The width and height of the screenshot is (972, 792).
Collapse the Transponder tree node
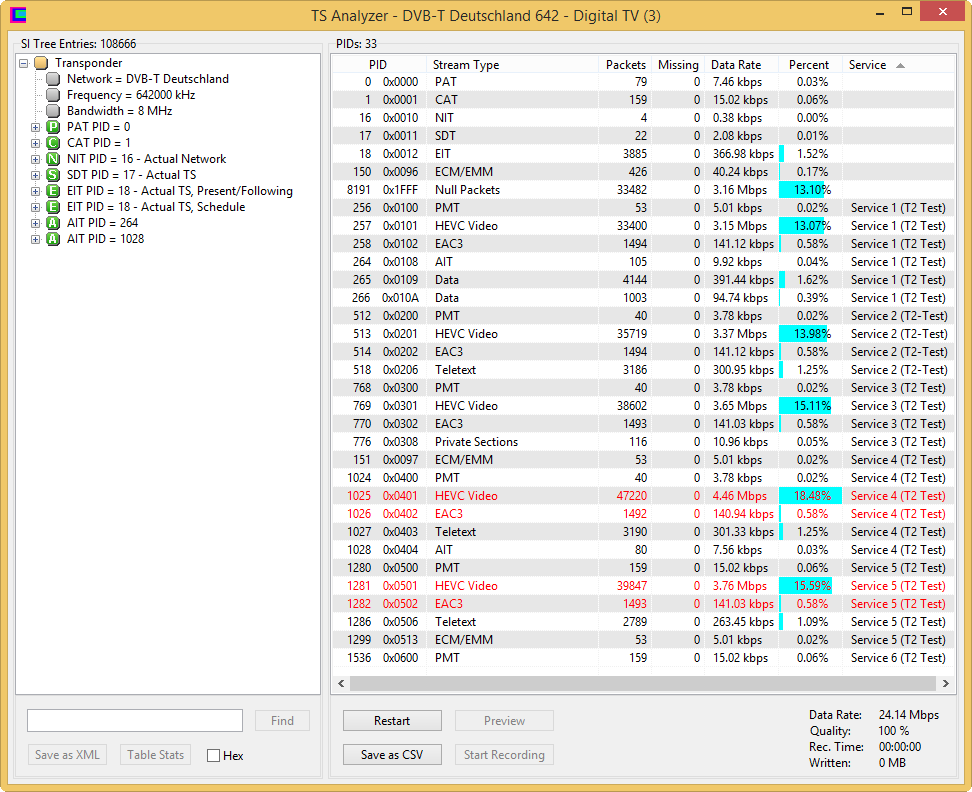(x=24, y=63)
